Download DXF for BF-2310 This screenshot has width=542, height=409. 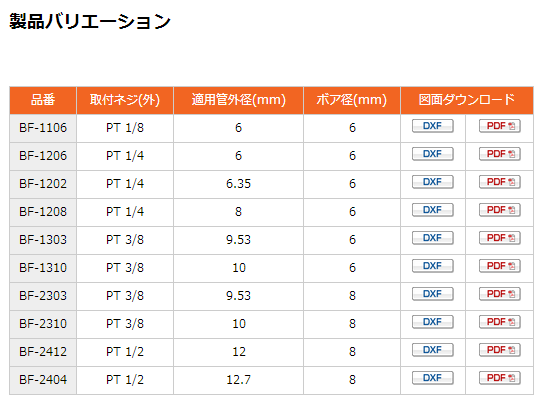coord(432,322)
